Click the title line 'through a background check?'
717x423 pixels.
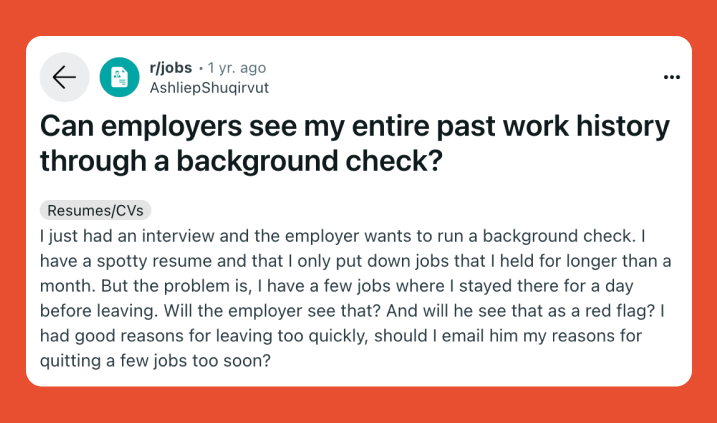241,161
